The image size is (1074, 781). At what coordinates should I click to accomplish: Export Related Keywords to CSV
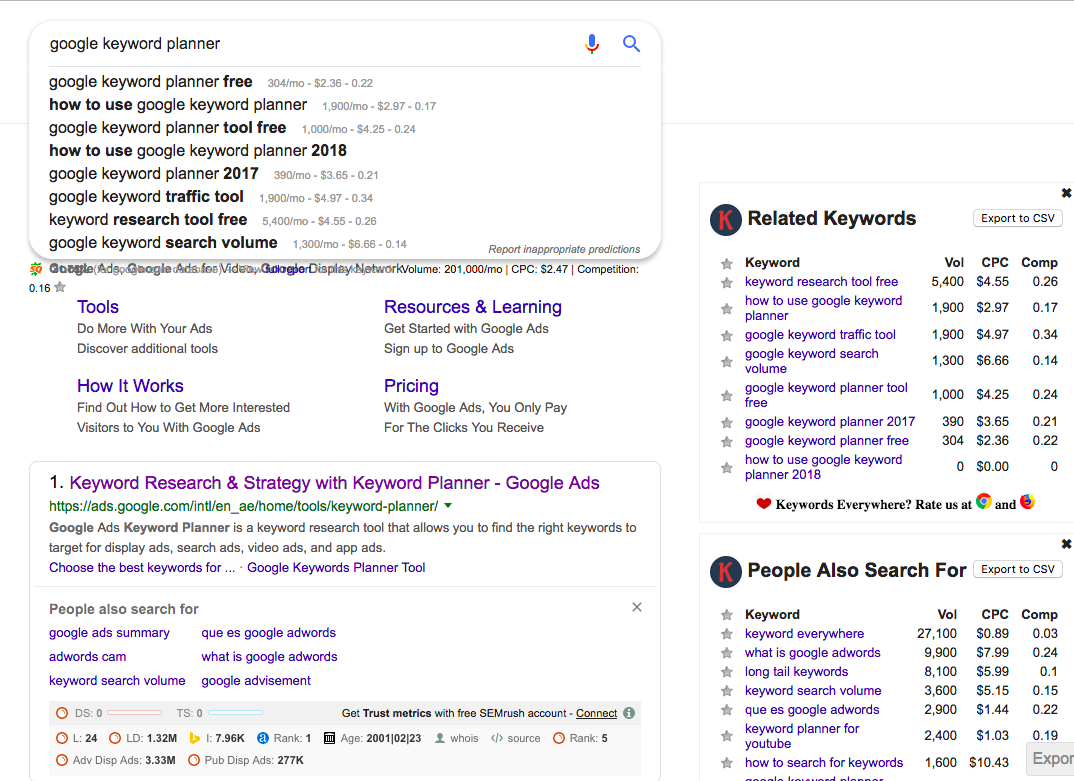(1018, 218)
